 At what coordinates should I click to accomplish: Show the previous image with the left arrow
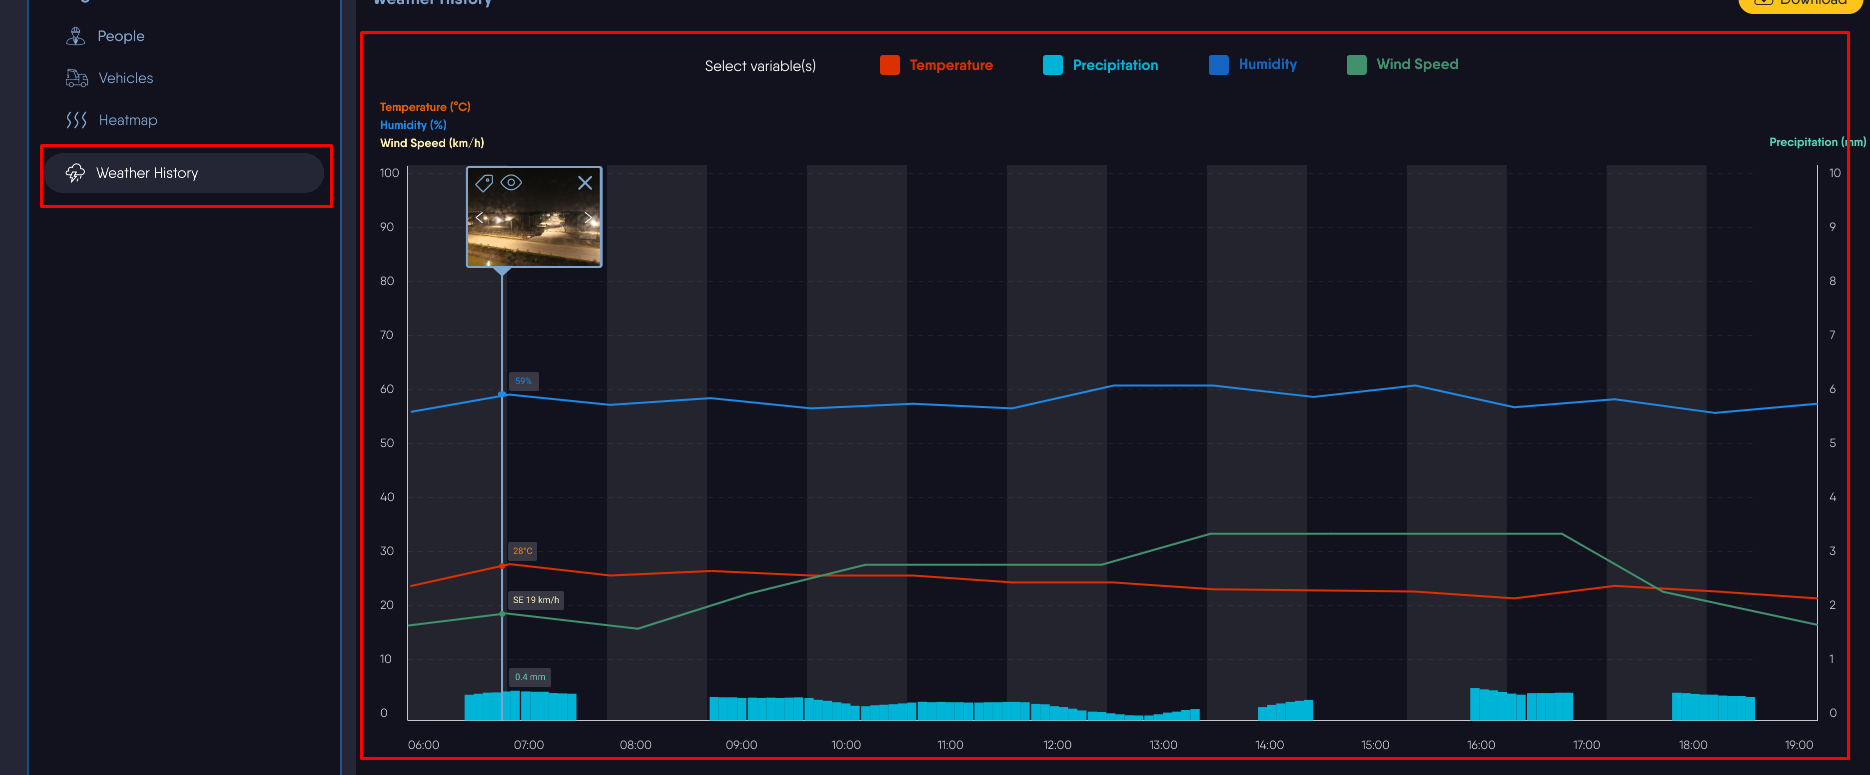click(x=479, y=217)
